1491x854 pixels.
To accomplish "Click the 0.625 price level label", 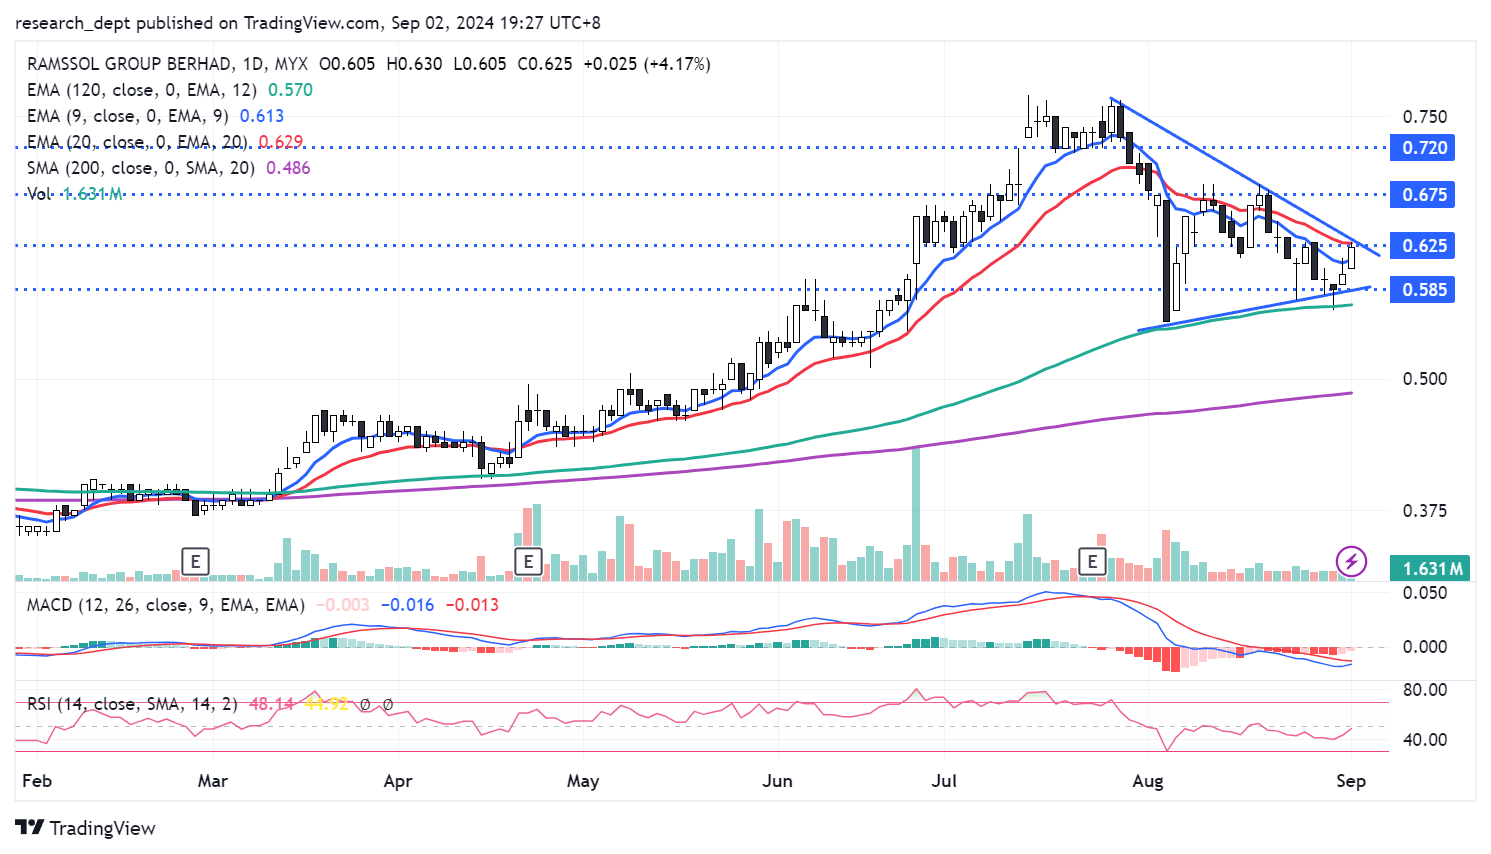I will (x=1424, y=246).
